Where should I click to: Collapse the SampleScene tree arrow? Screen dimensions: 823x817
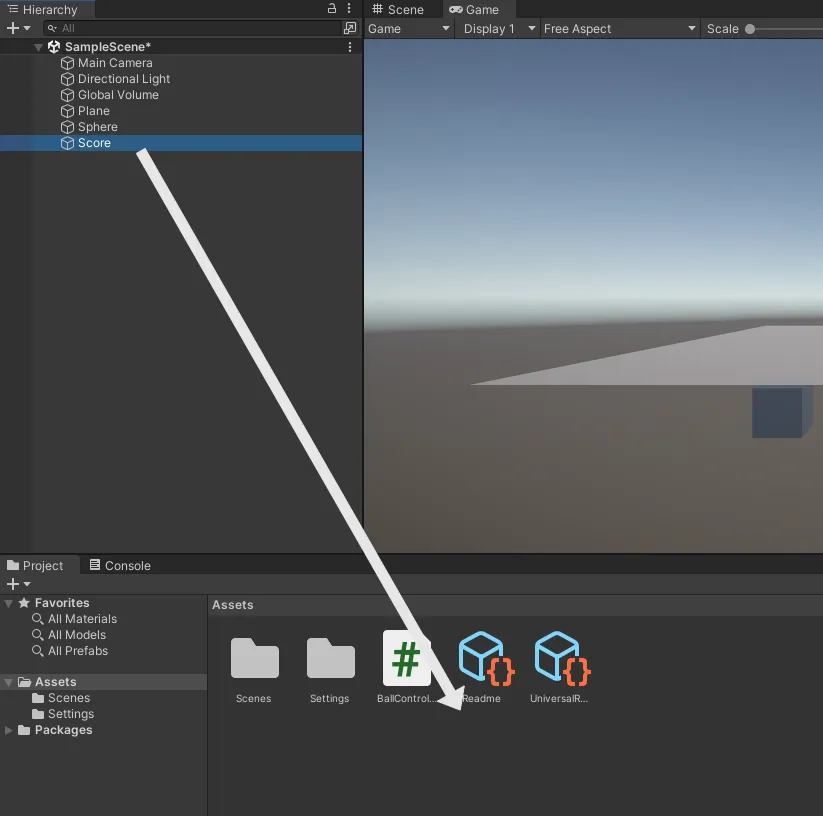[x=39, y=47]
